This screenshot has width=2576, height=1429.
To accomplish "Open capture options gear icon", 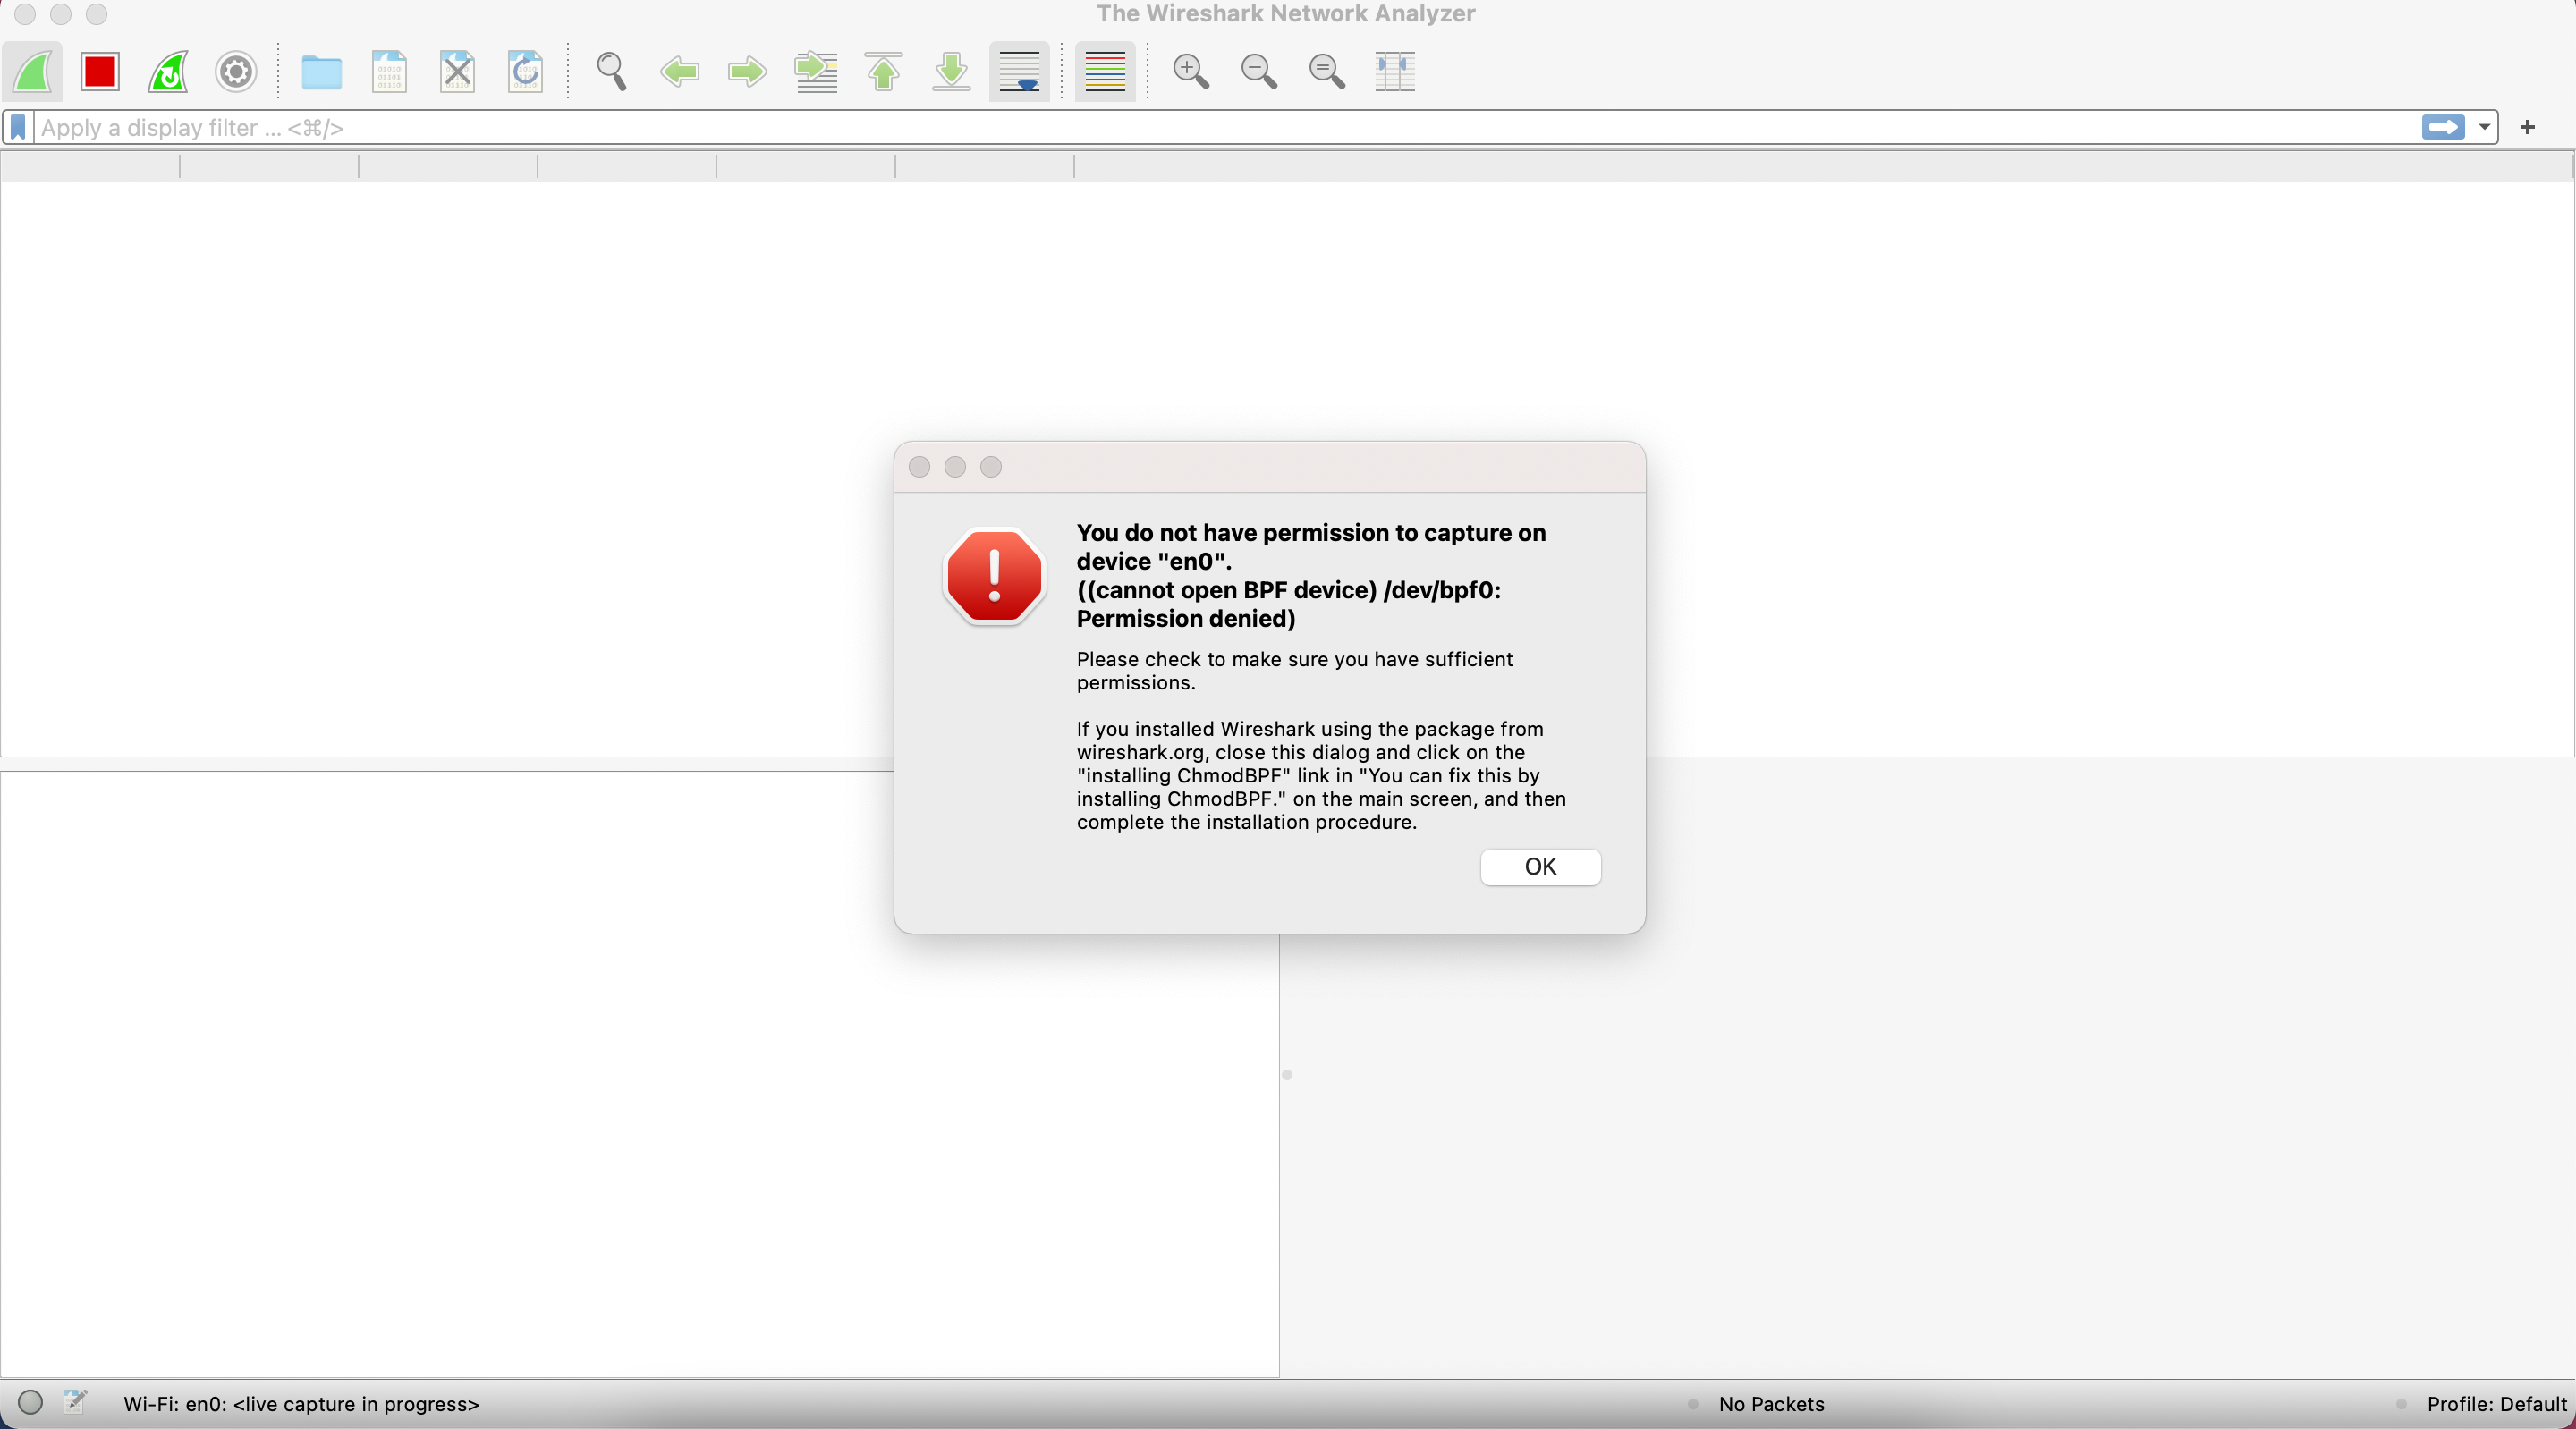I will pos(236,71).
